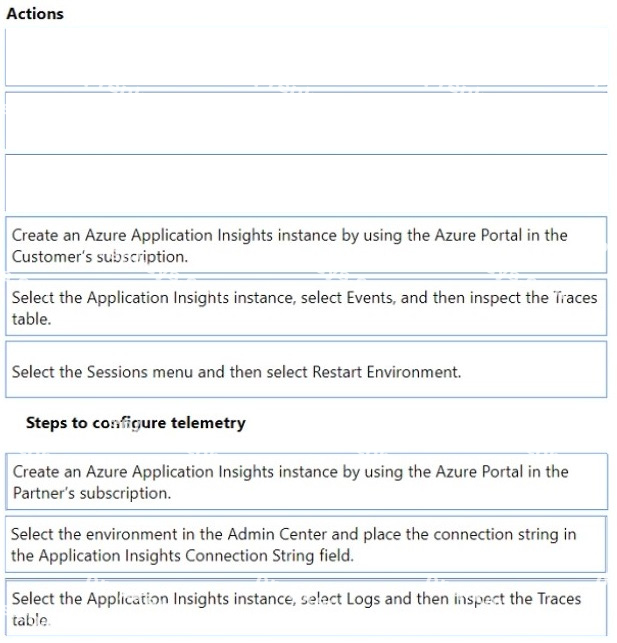Select the Customer's subscription Application Insights action

point(306,245)
